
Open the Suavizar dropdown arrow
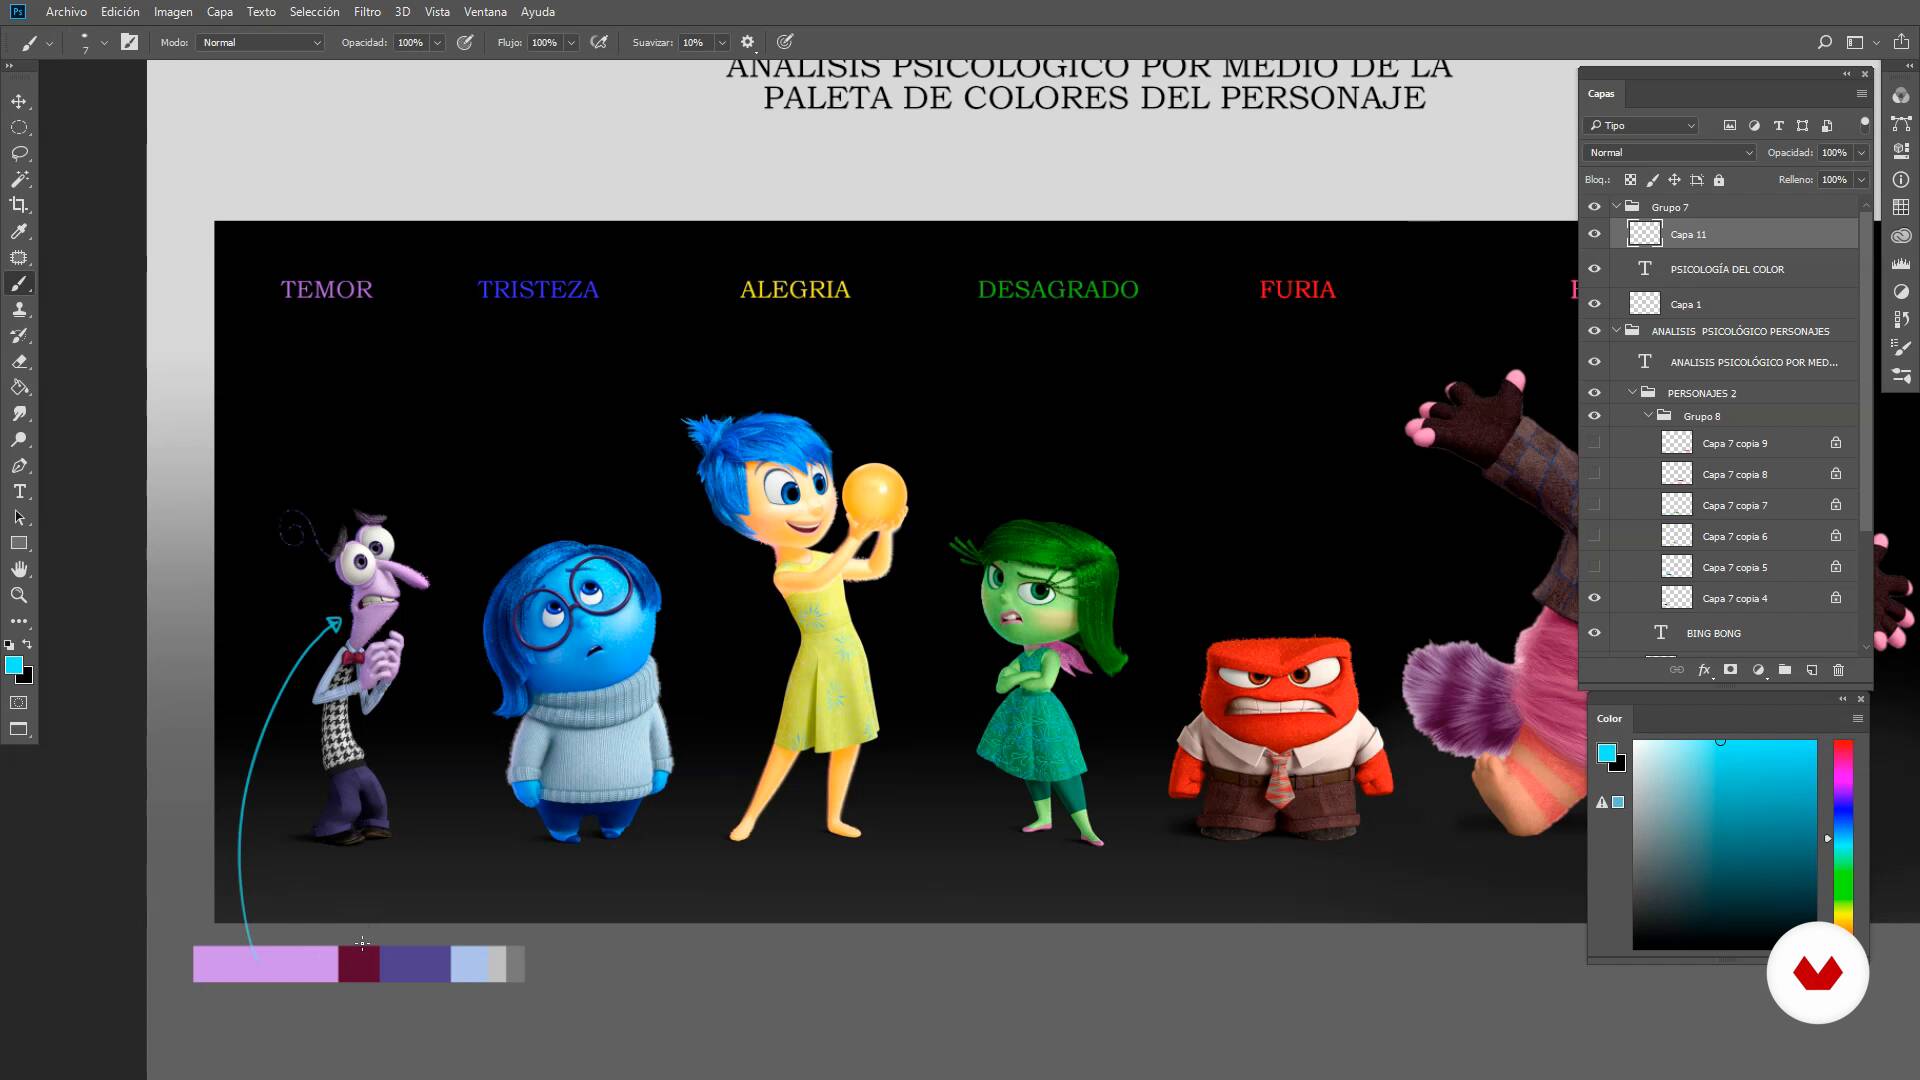coord(721,42)
